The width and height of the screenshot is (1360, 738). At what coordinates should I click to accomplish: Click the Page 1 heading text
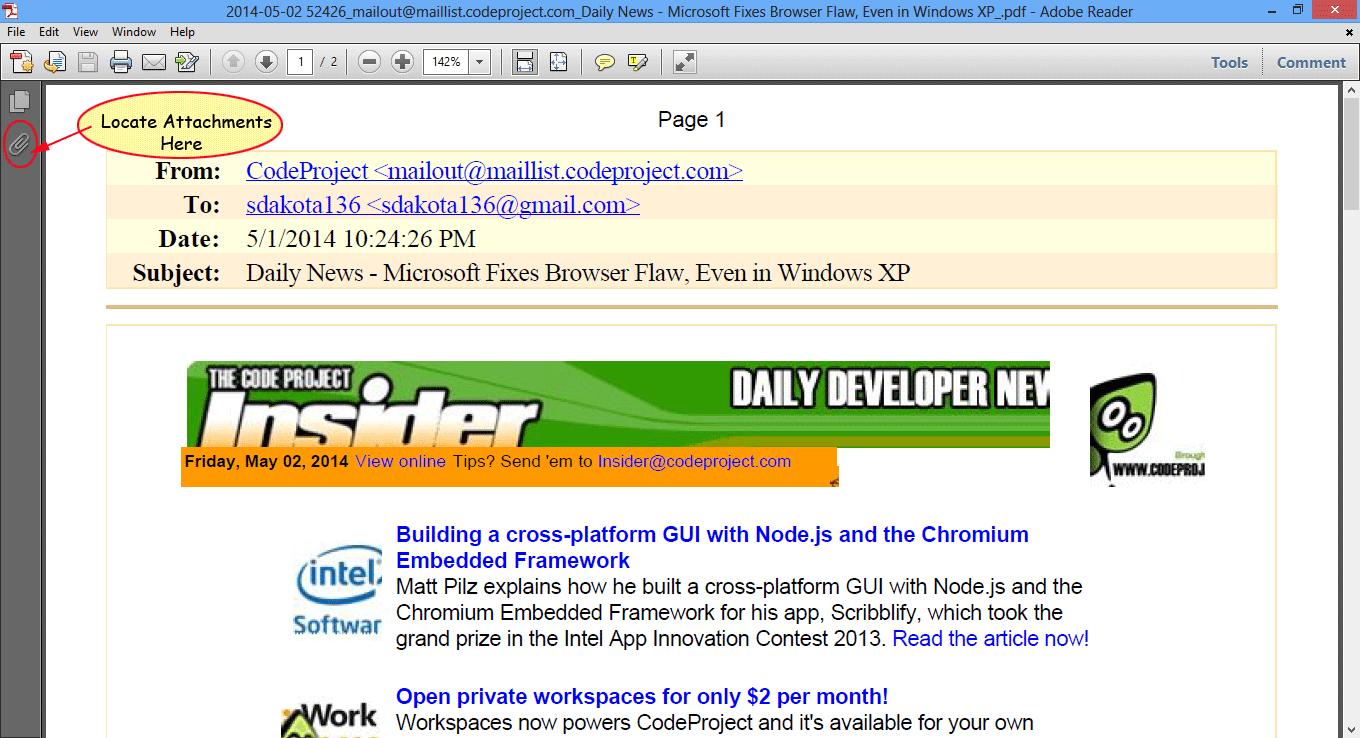[691, 120]
